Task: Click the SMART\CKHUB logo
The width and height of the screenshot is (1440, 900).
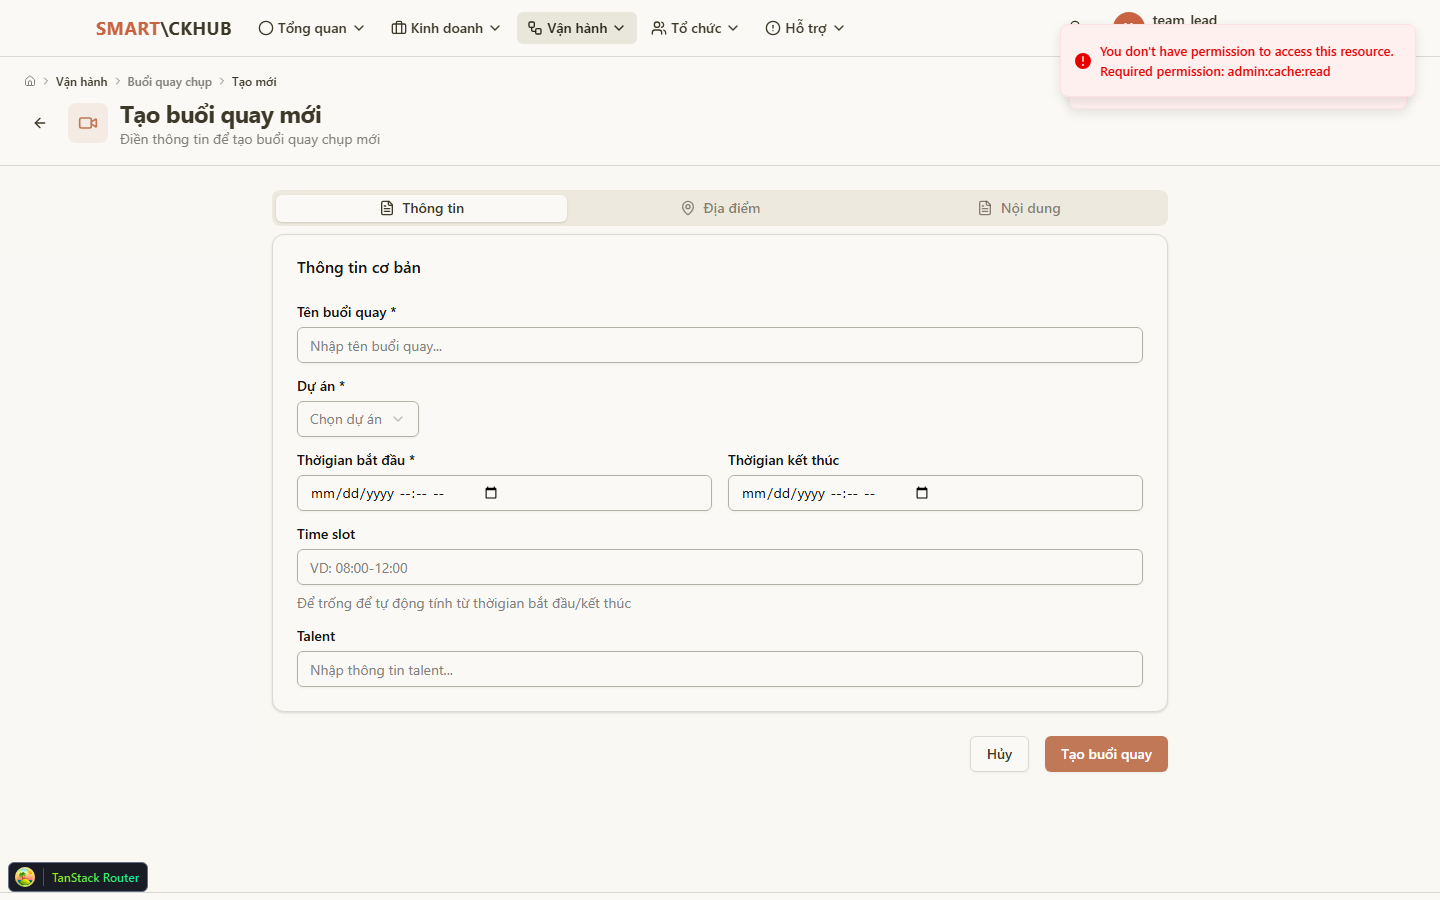Action: point(163,28)
